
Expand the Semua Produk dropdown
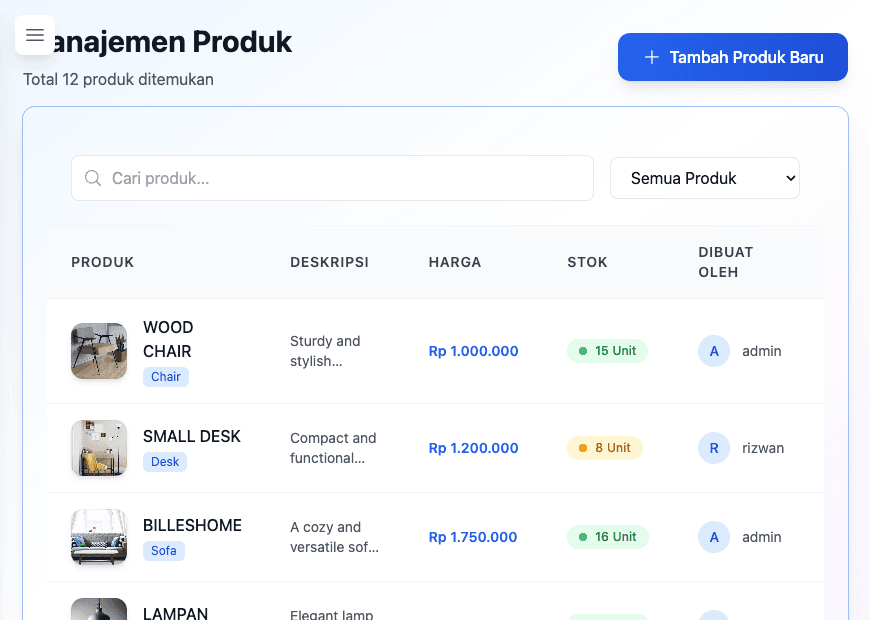(704, 178)
